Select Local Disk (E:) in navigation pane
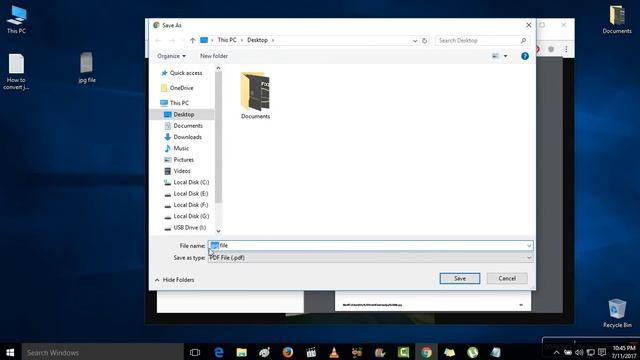 point(186,193)
